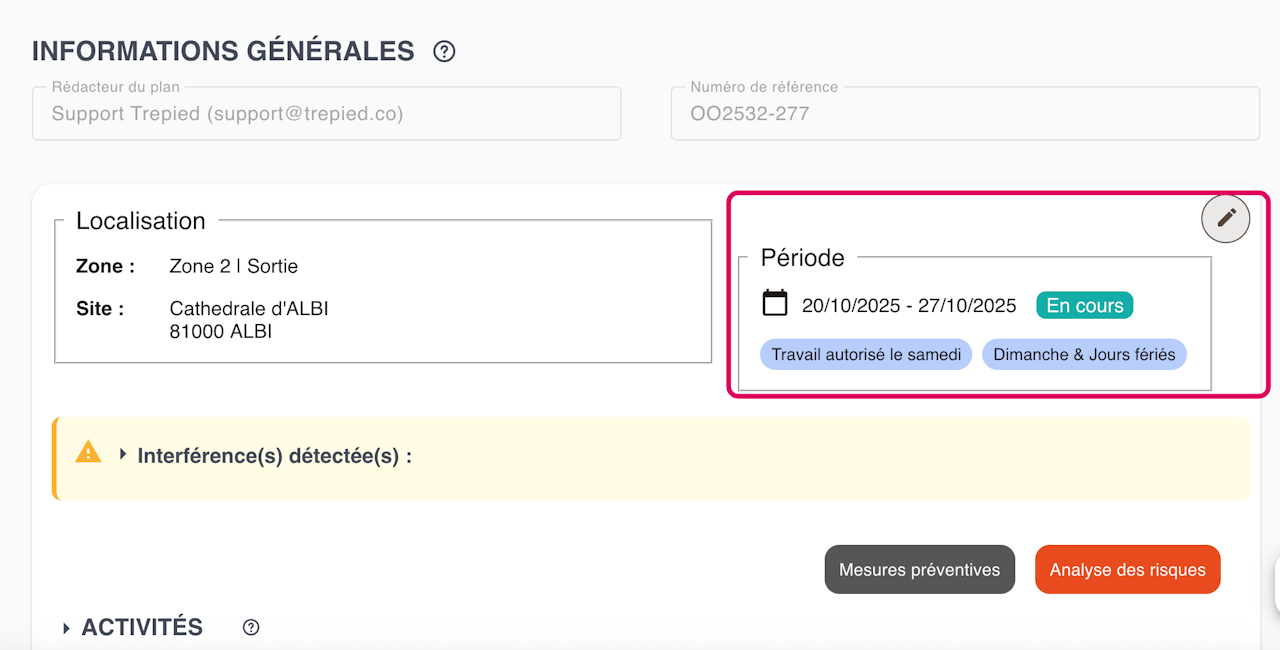The width and height of the screenshot is (1280, 650).
Task: Open help icon beside Informations Générales
Action: tap(444, 52)
